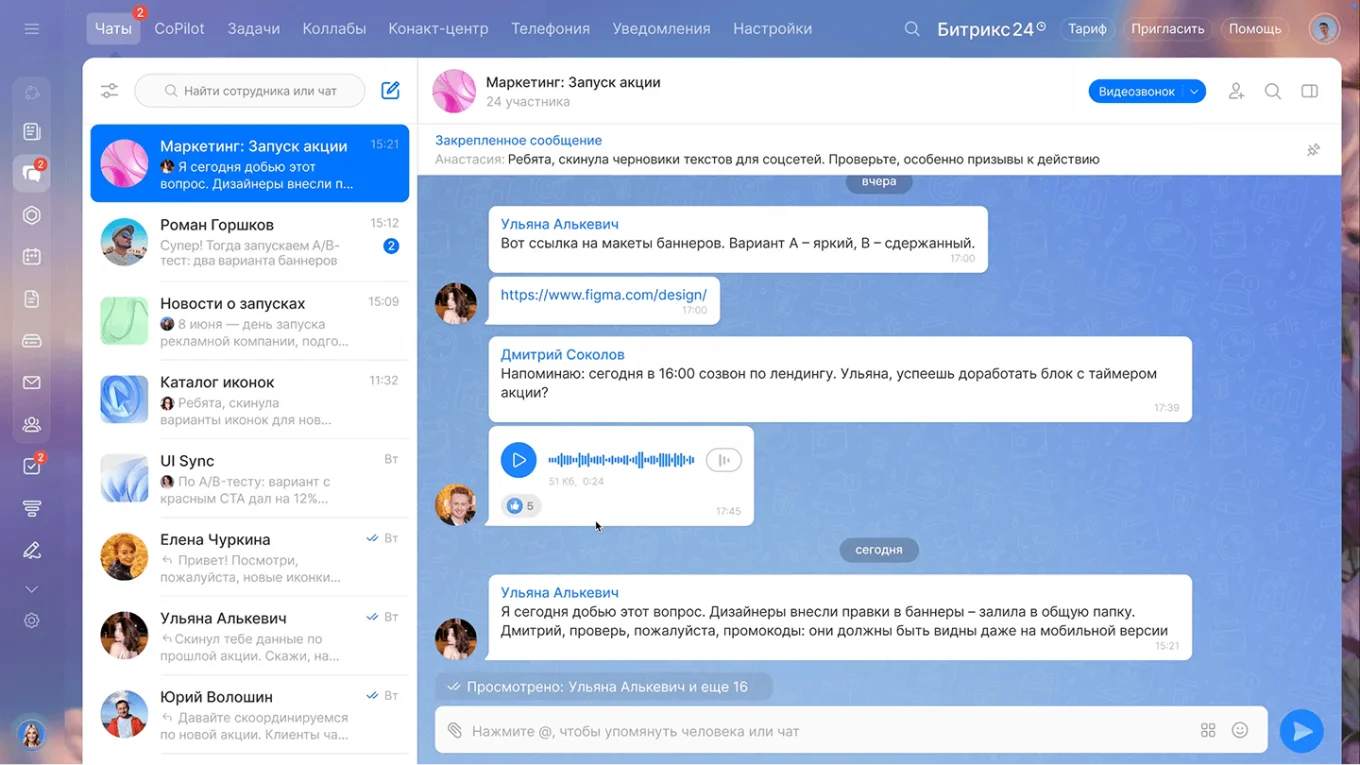
Task: Open the video call options dropdown arrow
Action: point(1196,90)
